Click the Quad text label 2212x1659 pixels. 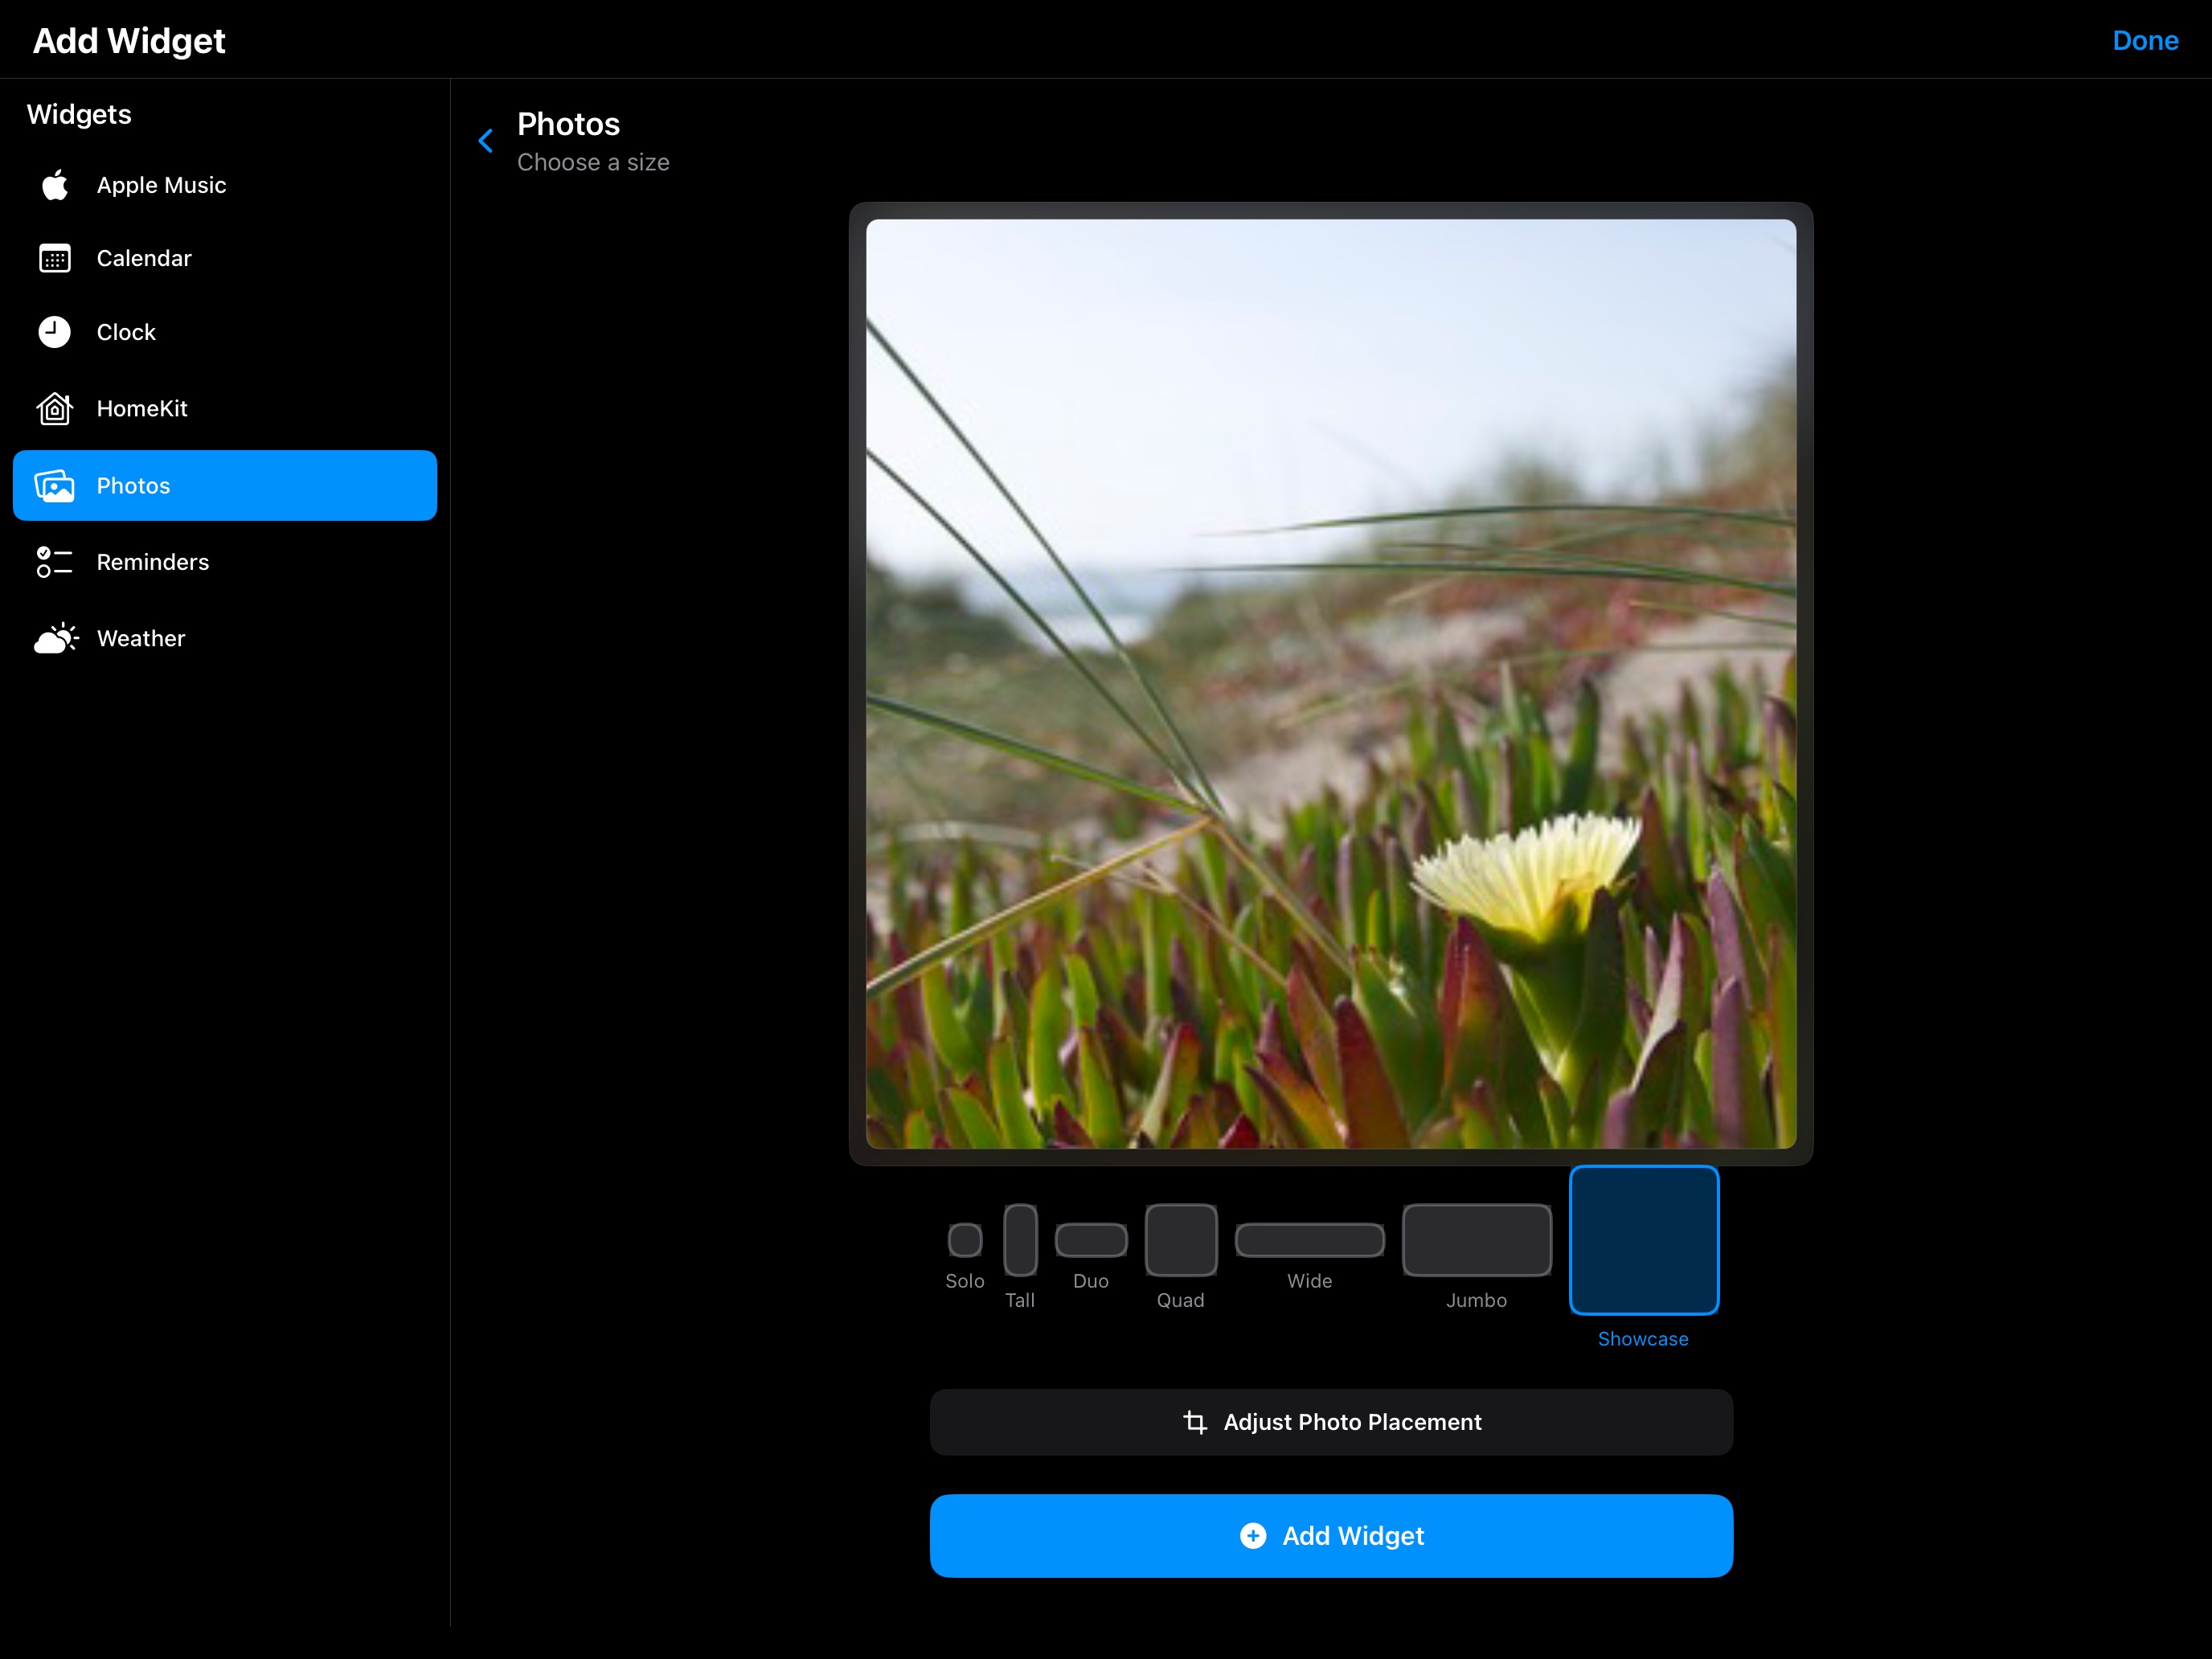click(1180, 1300)
